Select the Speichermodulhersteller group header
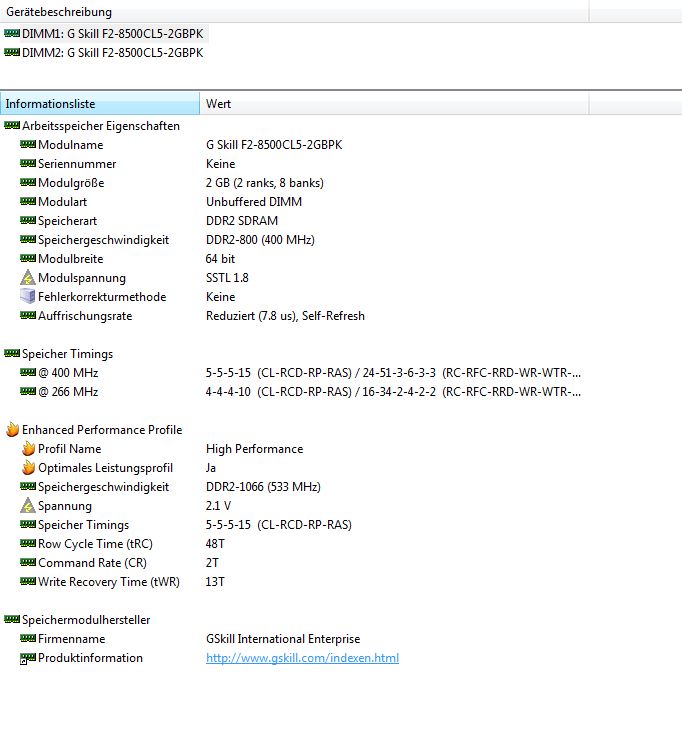This screenshot has width=682, height=736. click(86, 620)
